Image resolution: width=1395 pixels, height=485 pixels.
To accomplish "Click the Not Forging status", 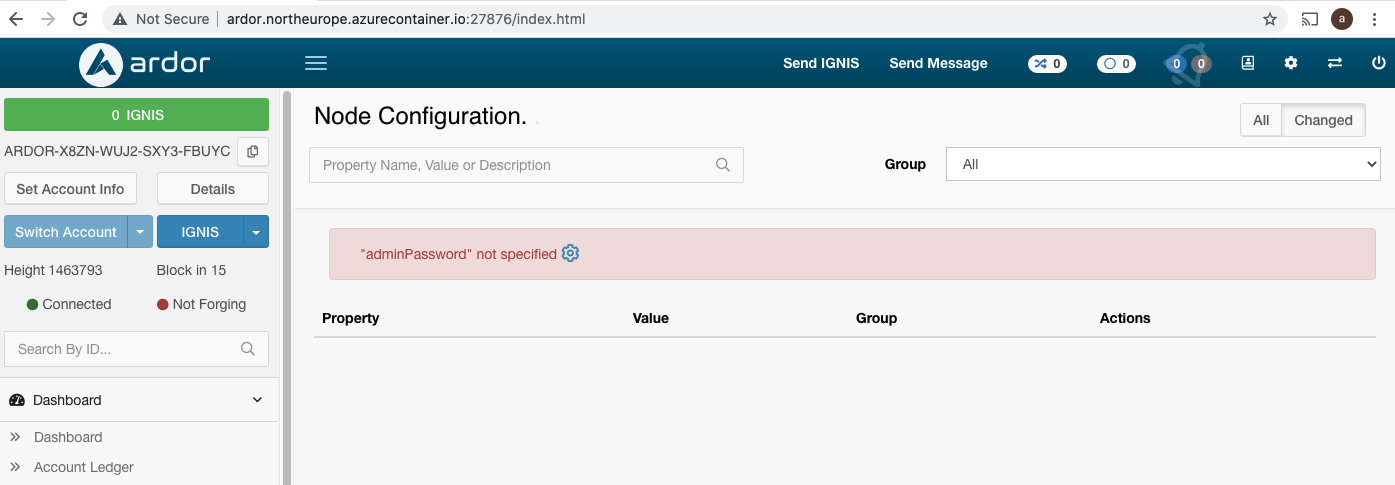I will 201,304.
